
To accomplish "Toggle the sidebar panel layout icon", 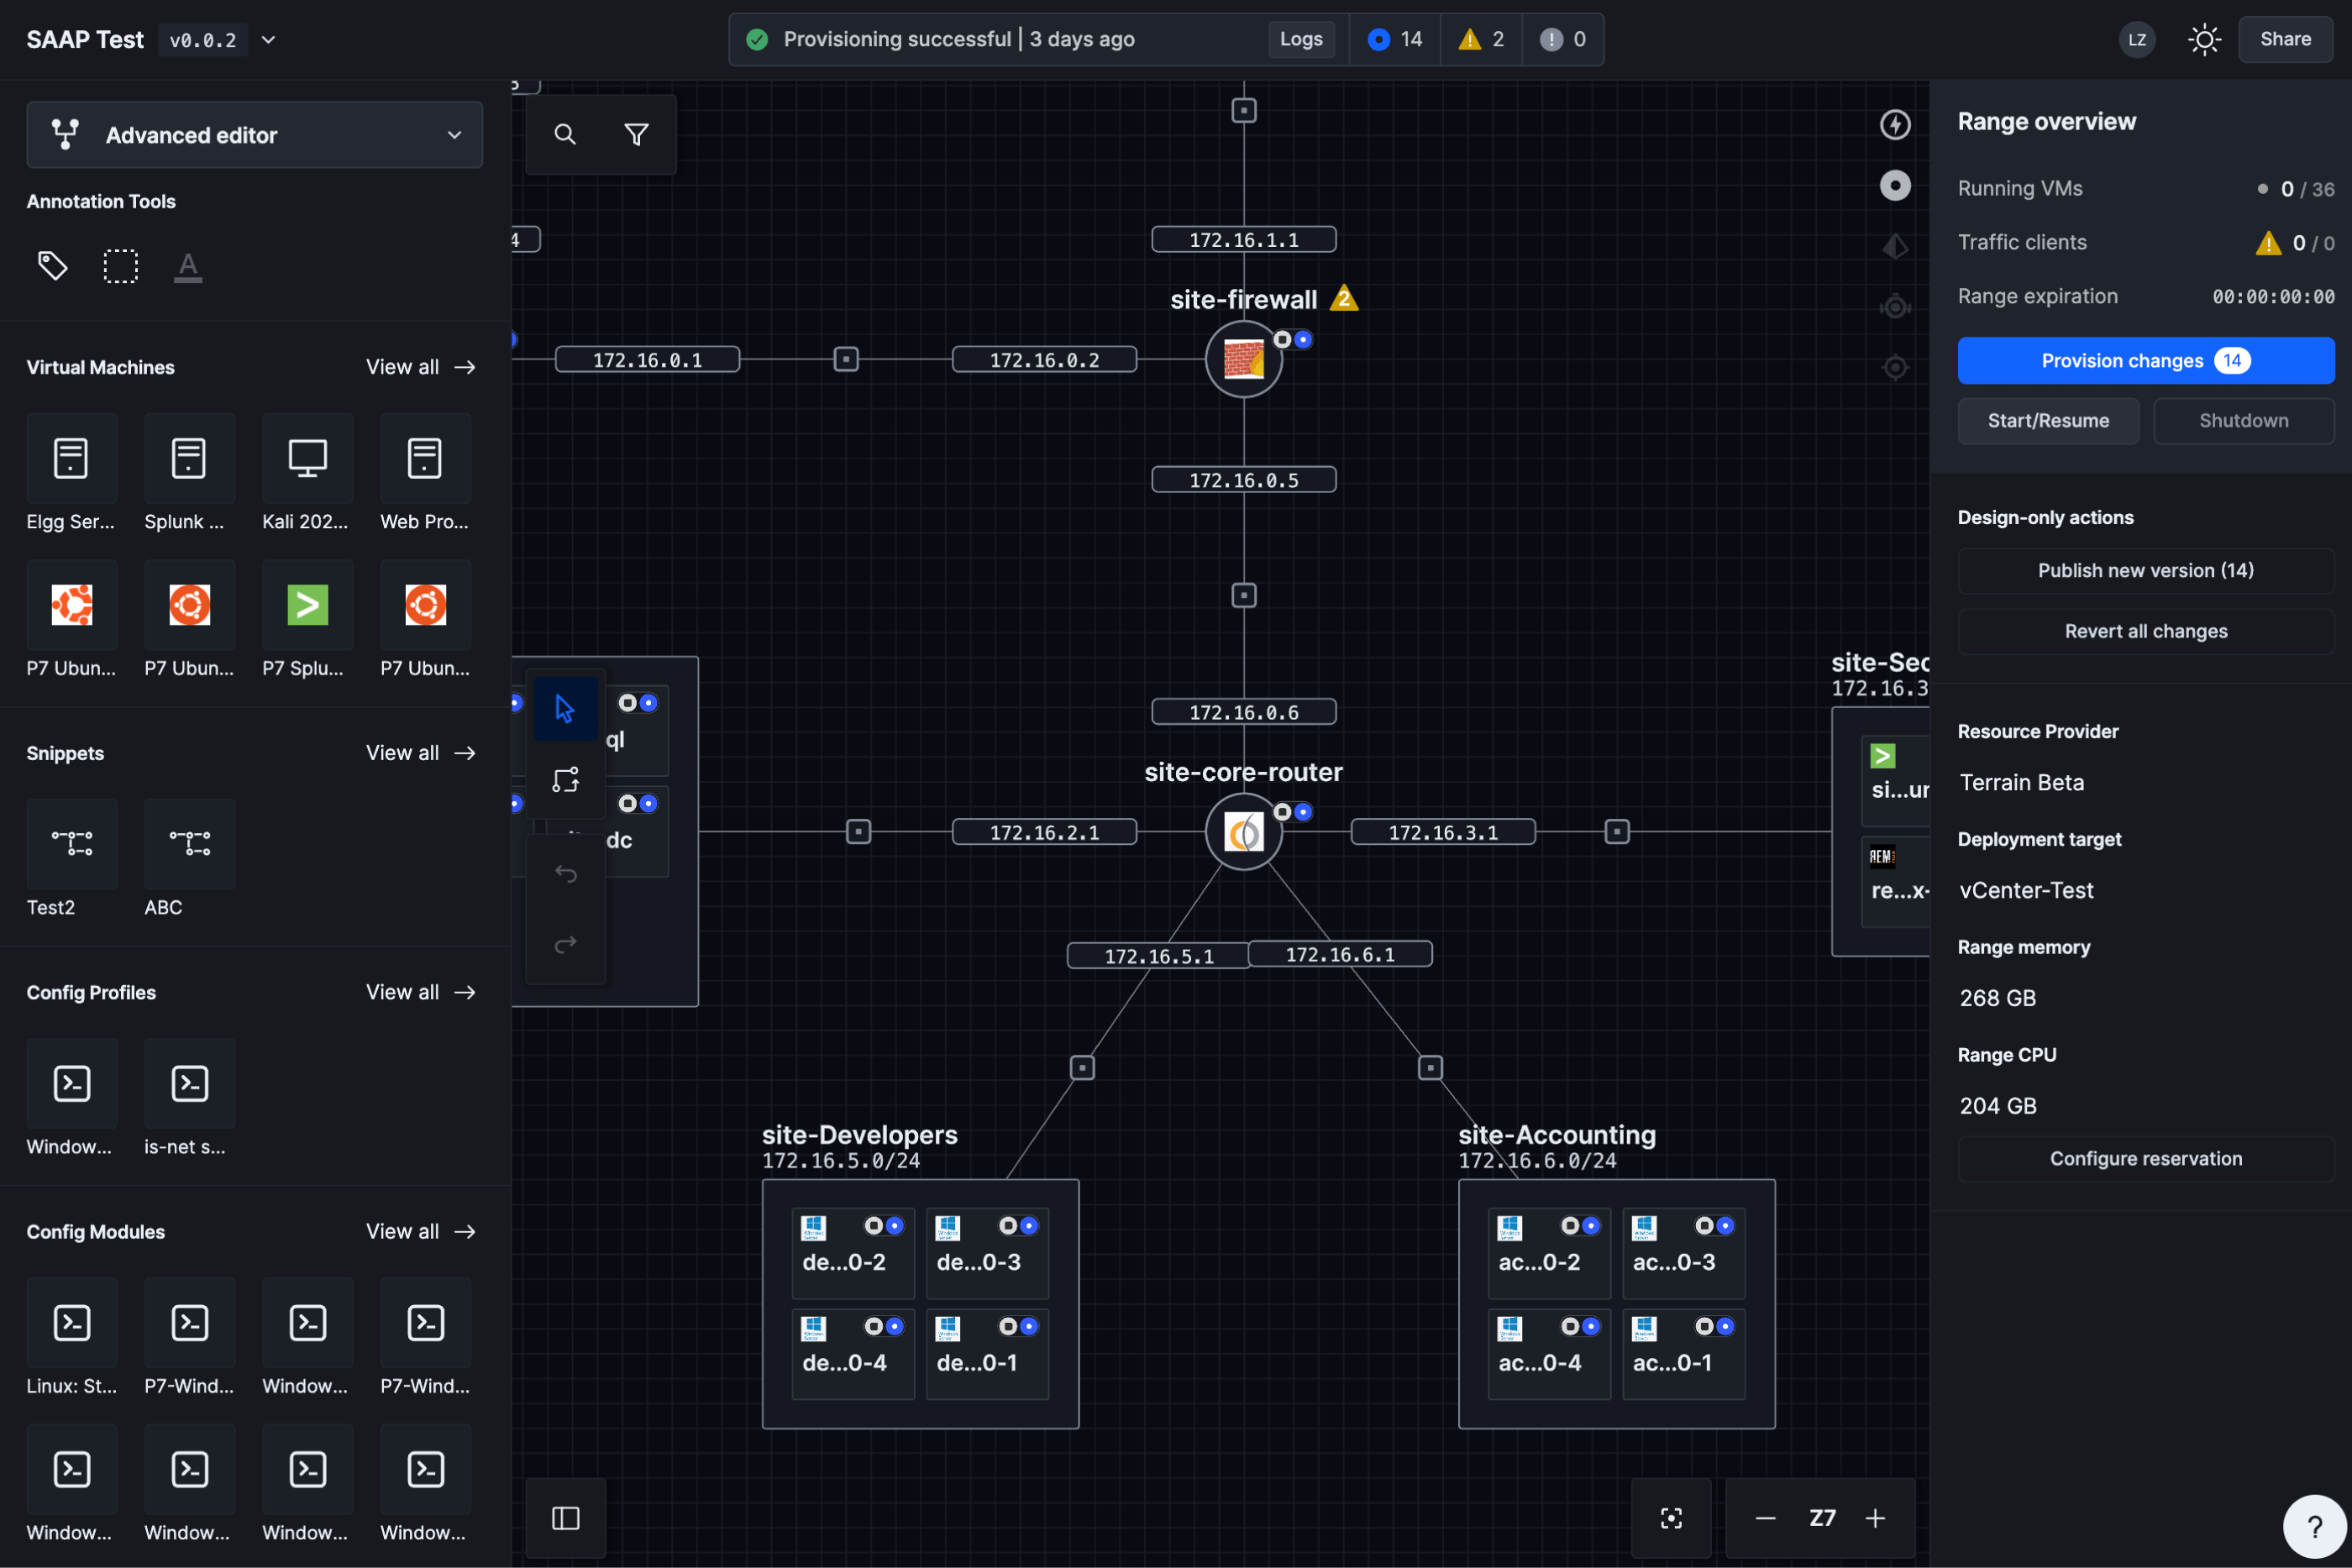I will coord(565,1518).
